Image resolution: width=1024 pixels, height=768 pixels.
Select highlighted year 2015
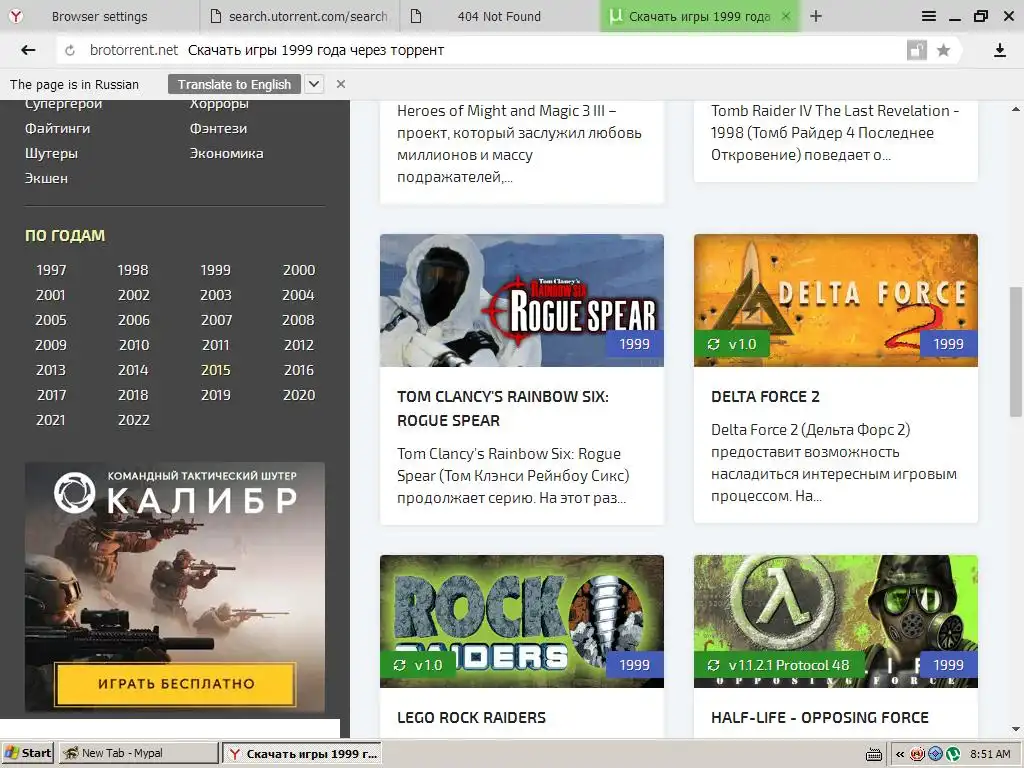216,370
